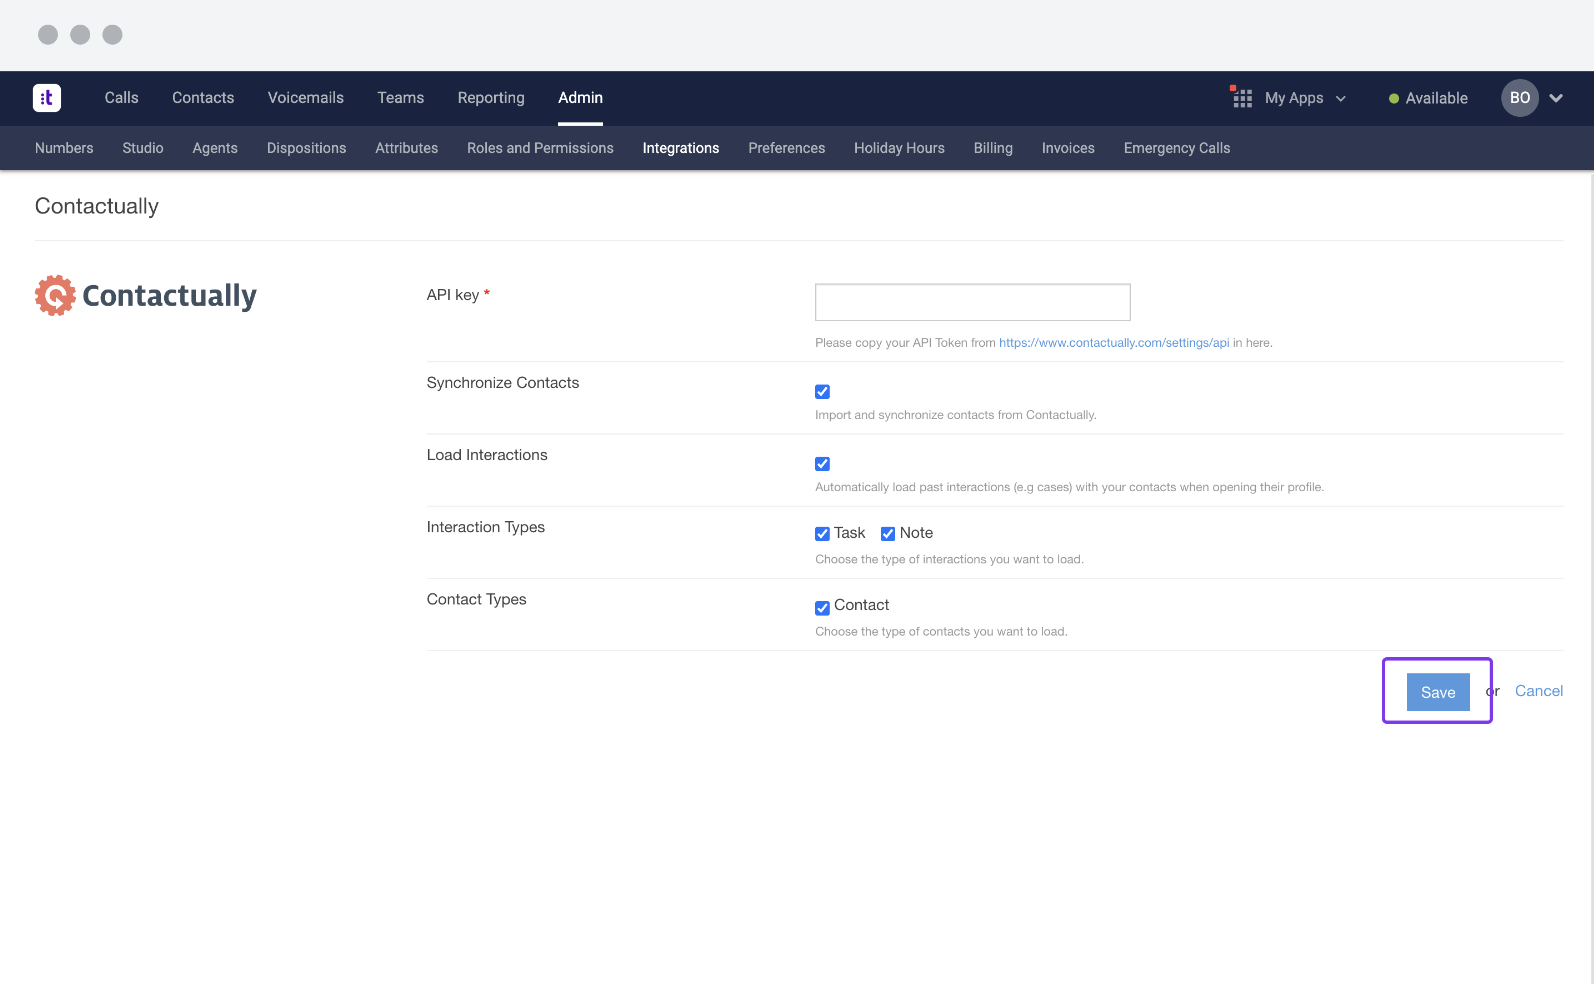Open the Calls tab

(x=122, y=98)
